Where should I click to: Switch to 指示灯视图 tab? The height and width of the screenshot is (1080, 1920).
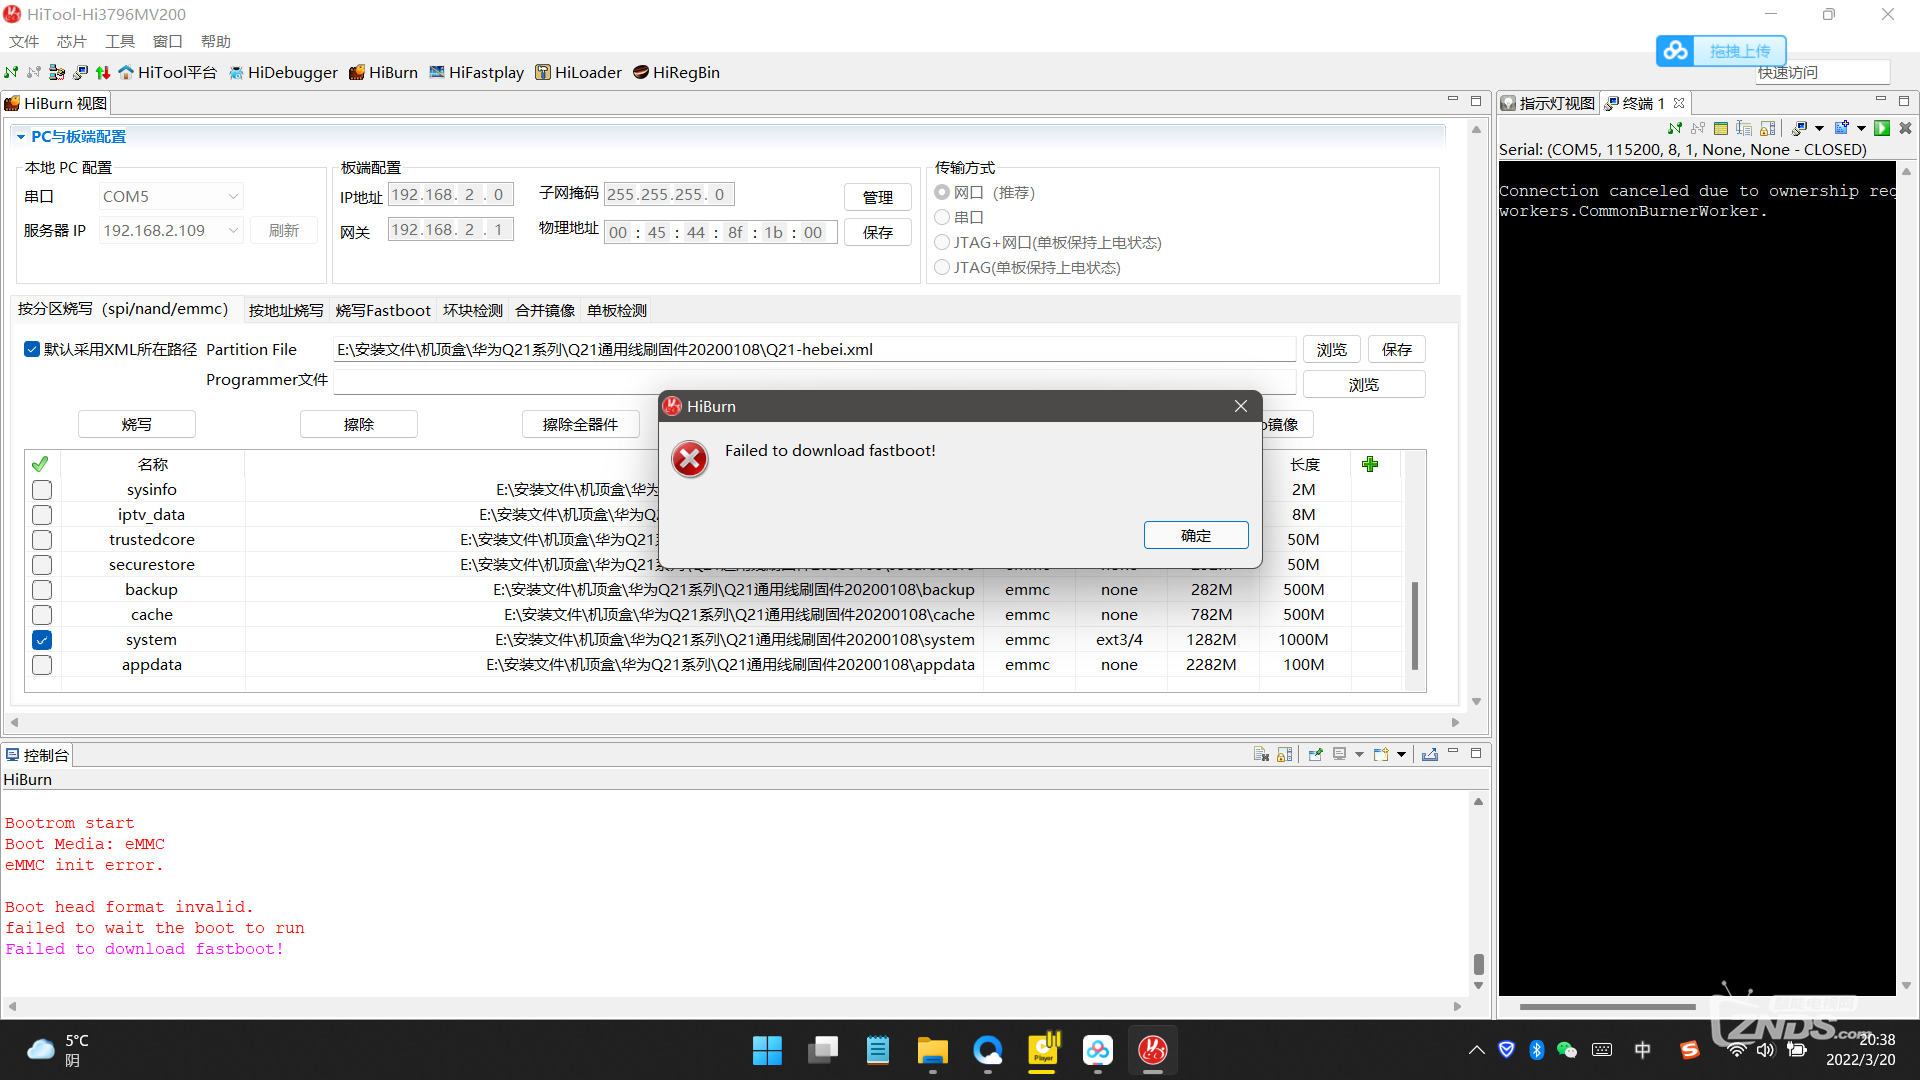pos(1549,103)
